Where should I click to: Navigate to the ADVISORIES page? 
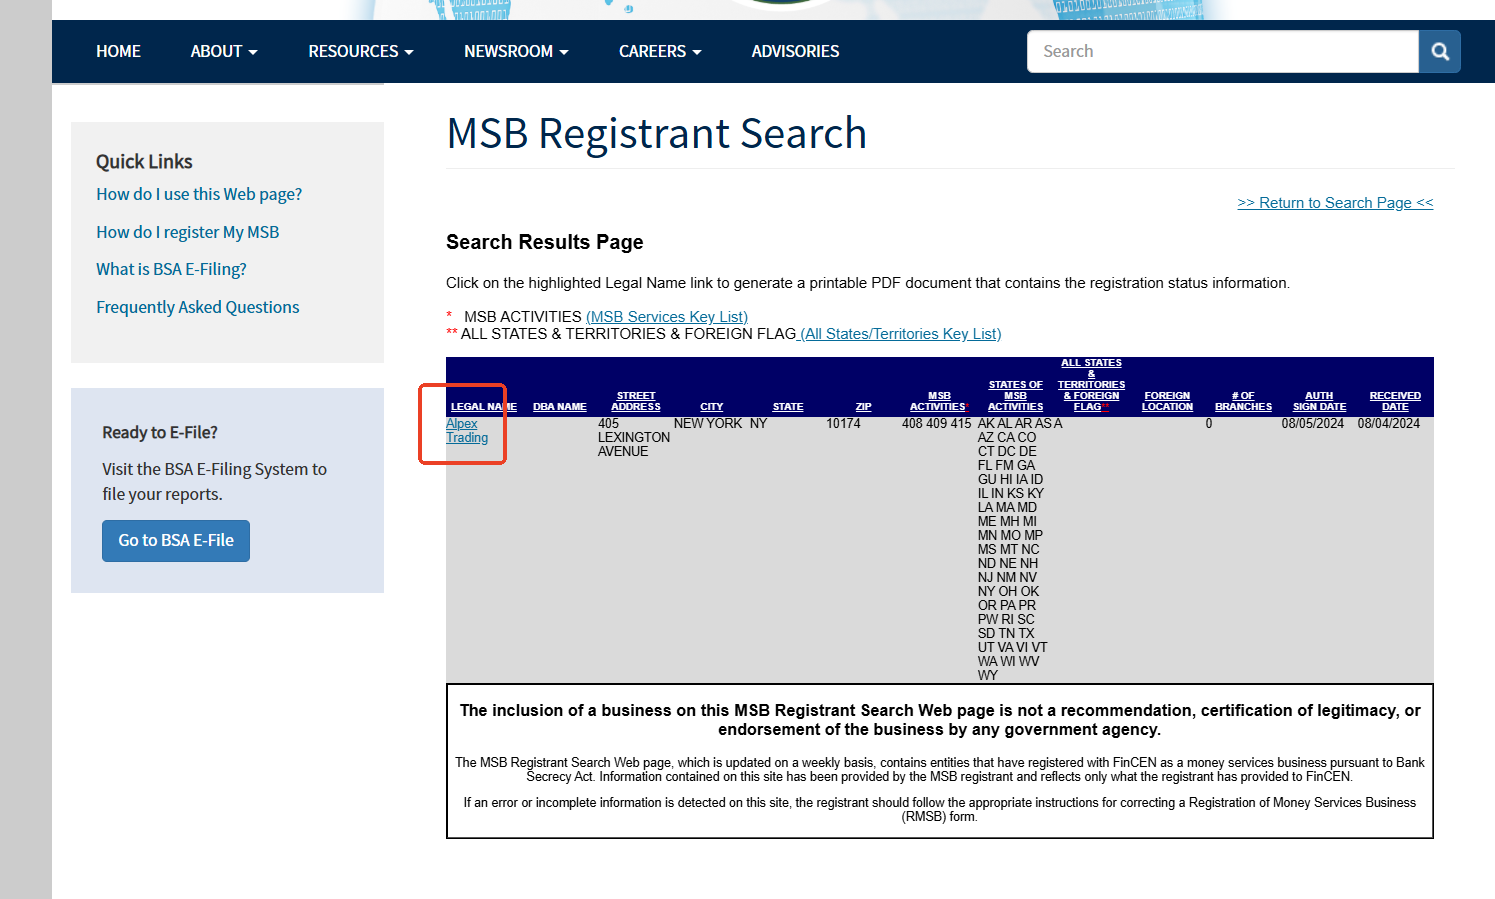795,52
